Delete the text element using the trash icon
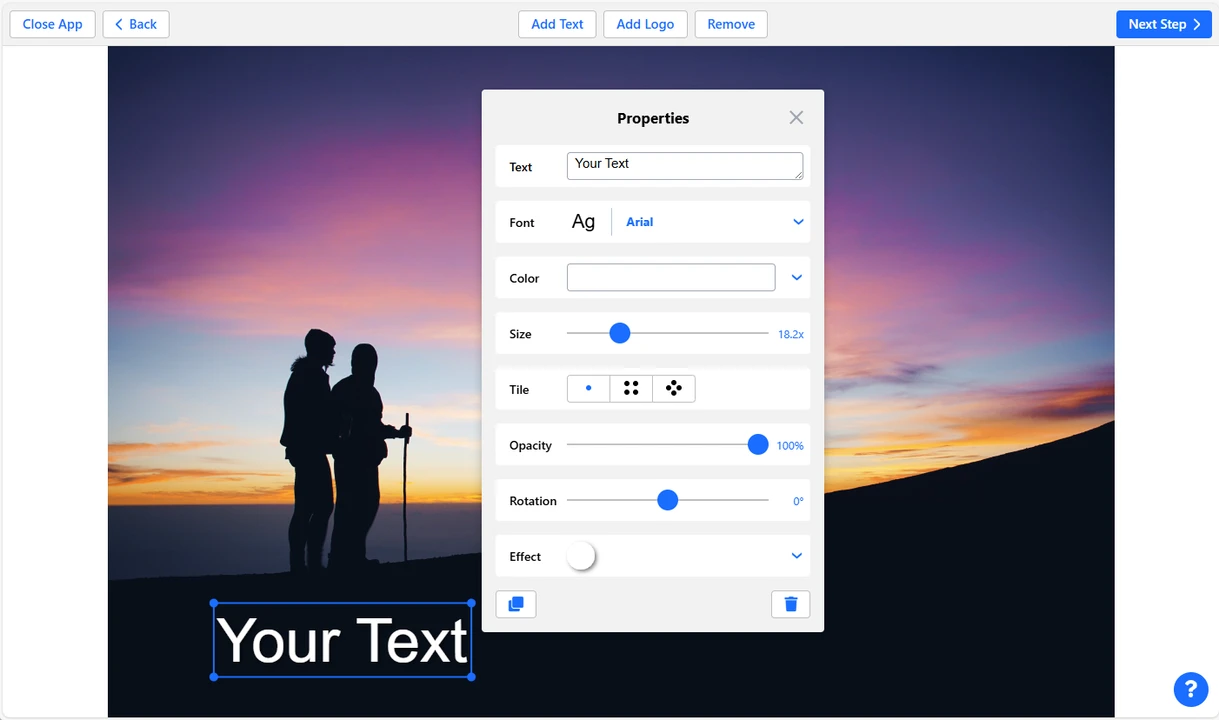This screenshot has height=720, width=1219. (790, 604)
